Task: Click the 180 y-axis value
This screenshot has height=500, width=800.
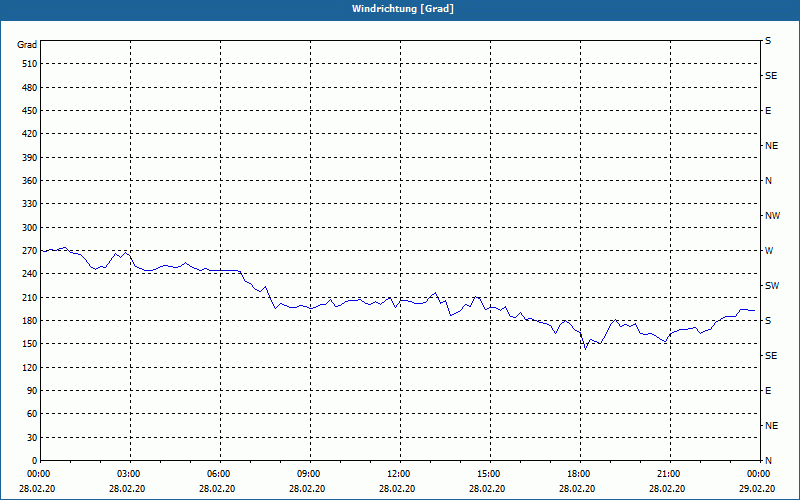Action: click(x=29, y=320)
